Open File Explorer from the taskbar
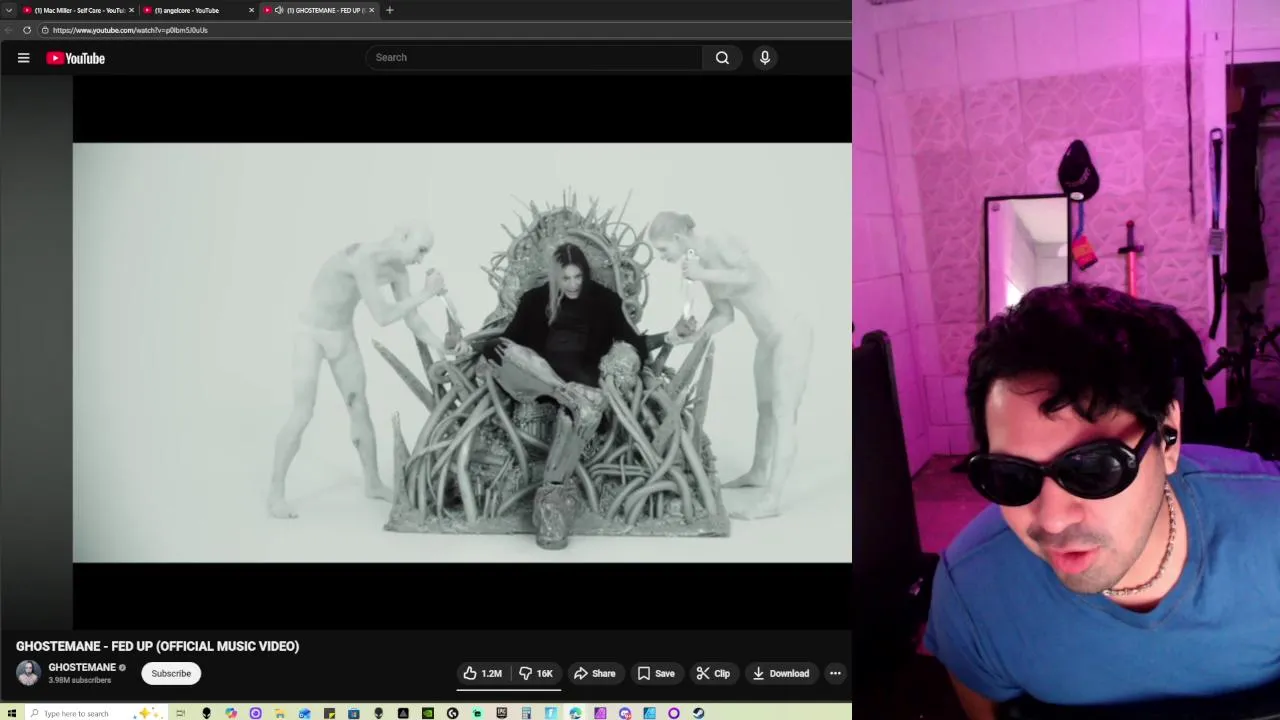The image size is (1280, 720). point(280,713)
